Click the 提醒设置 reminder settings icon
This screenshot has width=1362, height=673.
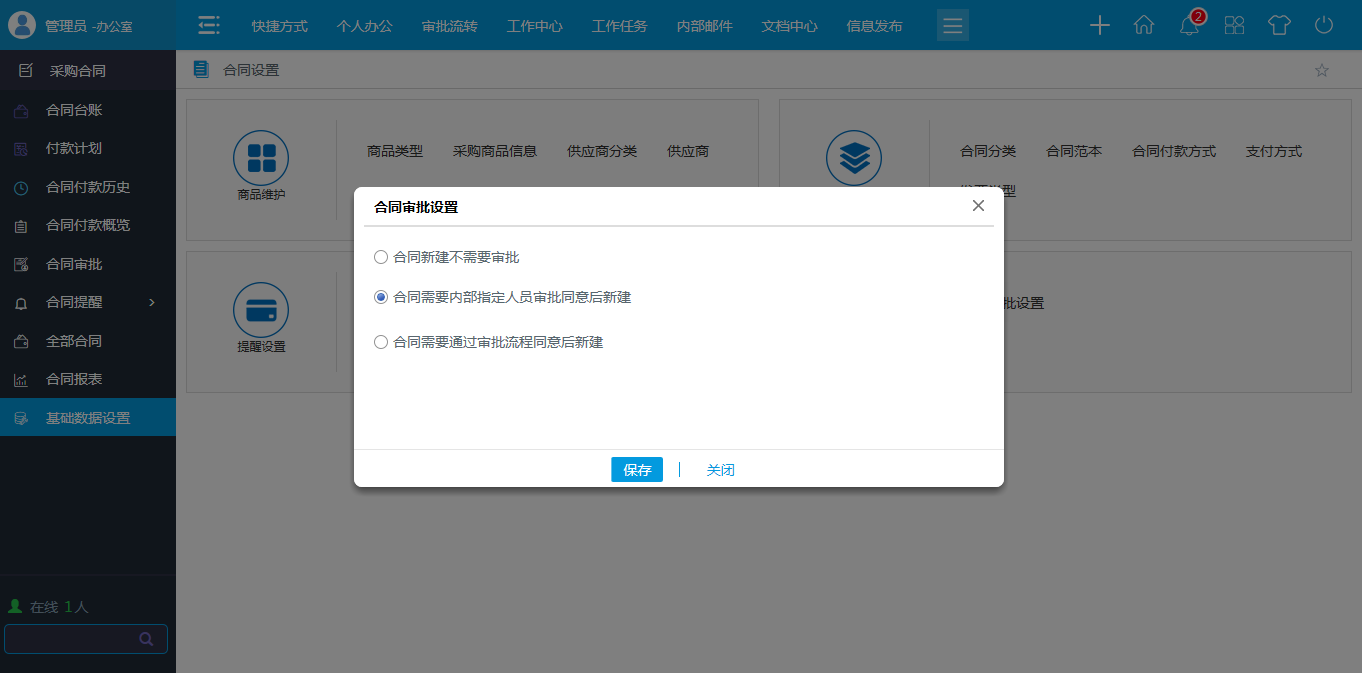click(x=261, y=310)
